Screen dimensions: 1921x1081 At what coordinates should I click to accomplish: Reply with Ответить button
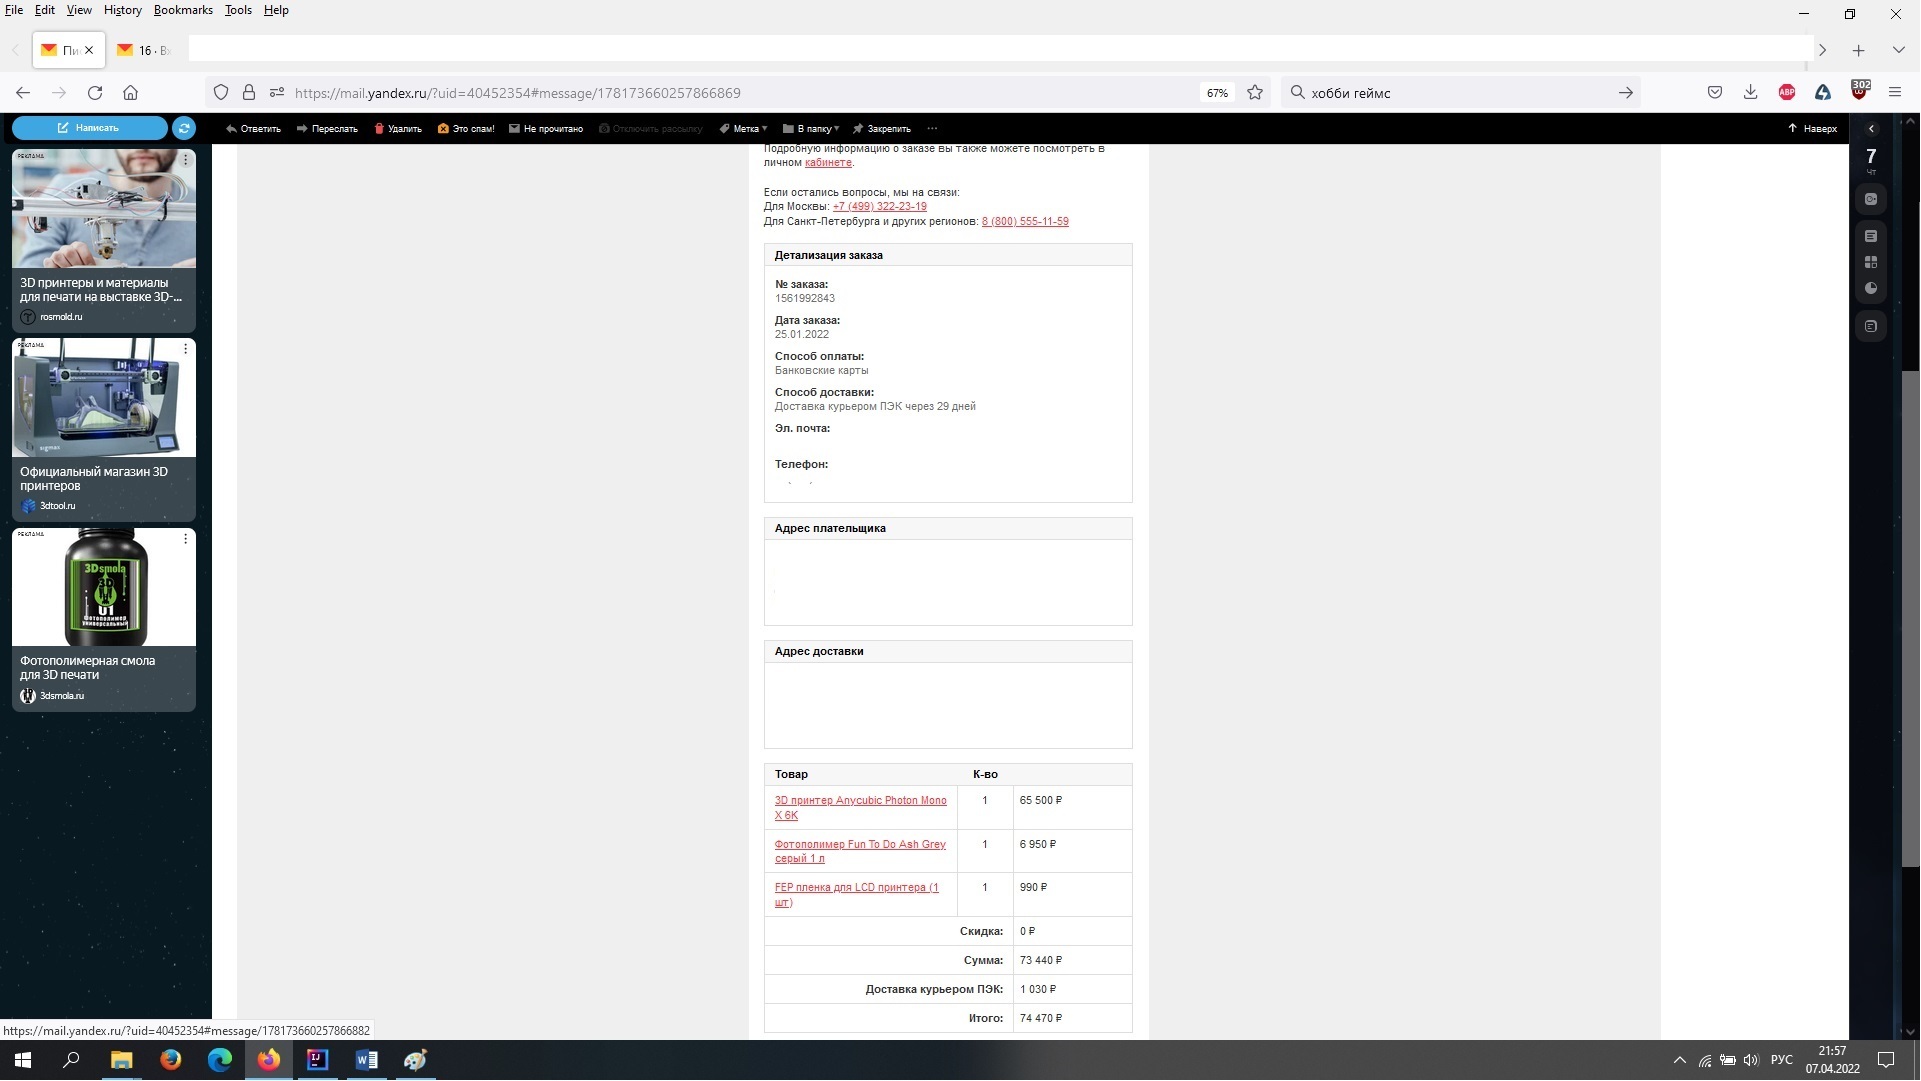[253, 128]
